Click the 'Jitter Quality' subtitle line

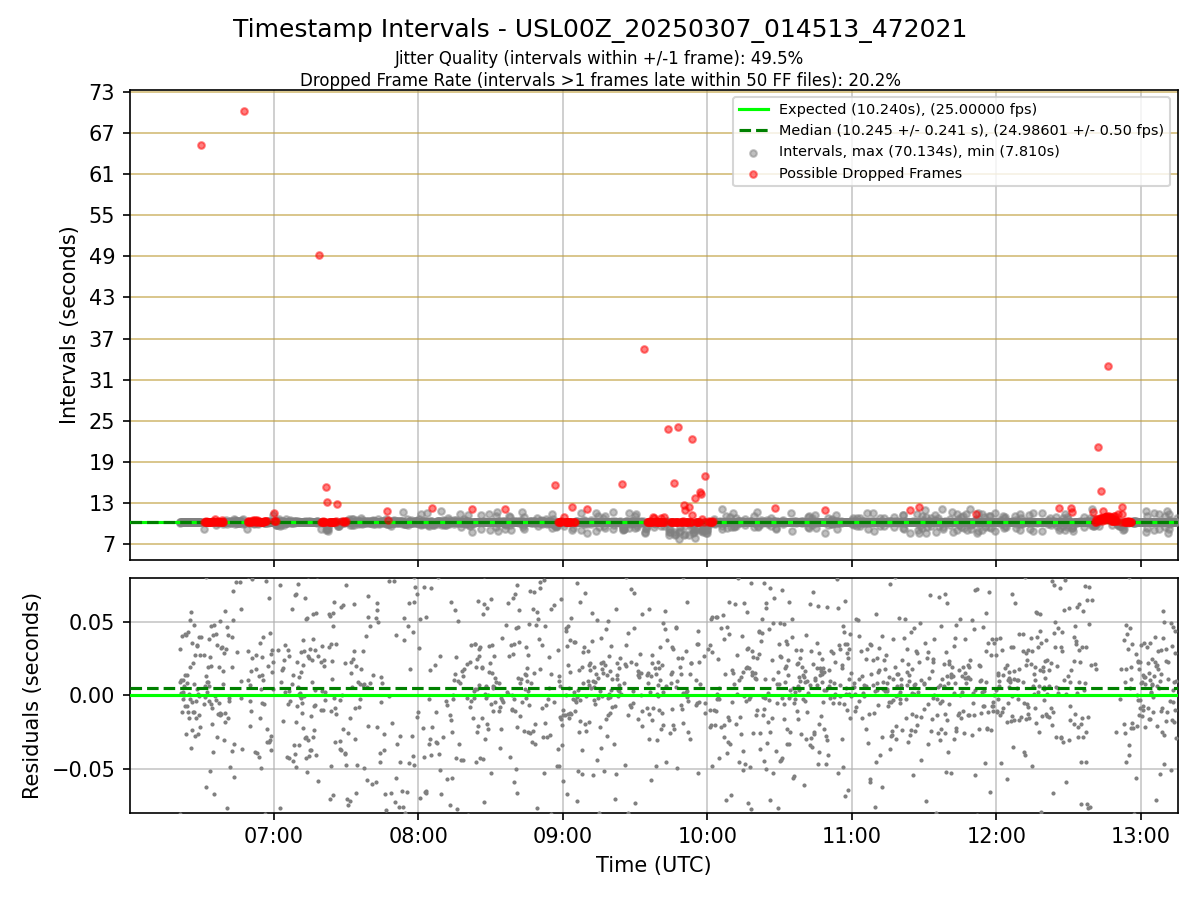point(599,58)
